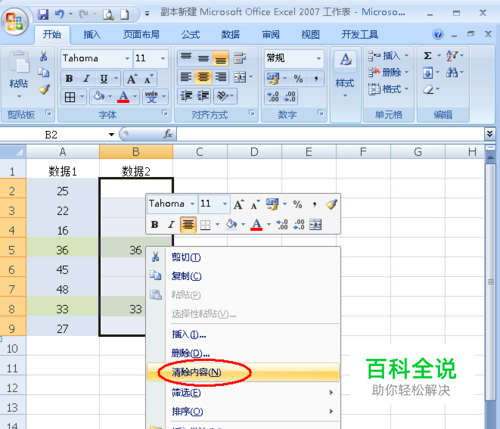Viewport: 500px width, 429px height.
Task: Choose 插入(I)... in context menu
Action: click(243, 334)
